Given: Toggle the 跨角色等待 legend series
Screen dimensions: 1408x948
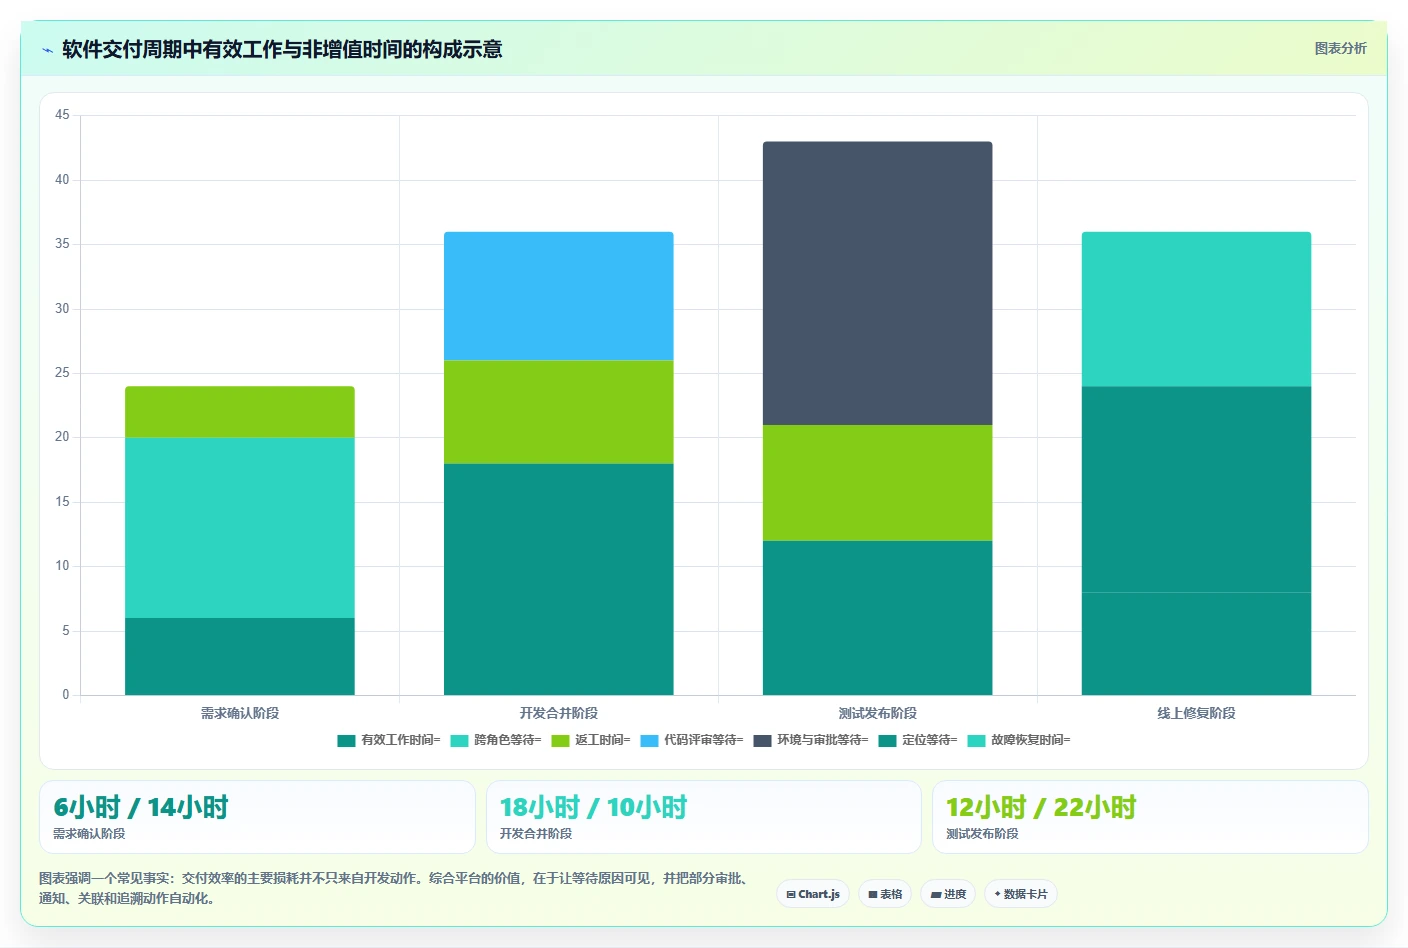Looking at the screenshot, I should [x=496, y=740].
